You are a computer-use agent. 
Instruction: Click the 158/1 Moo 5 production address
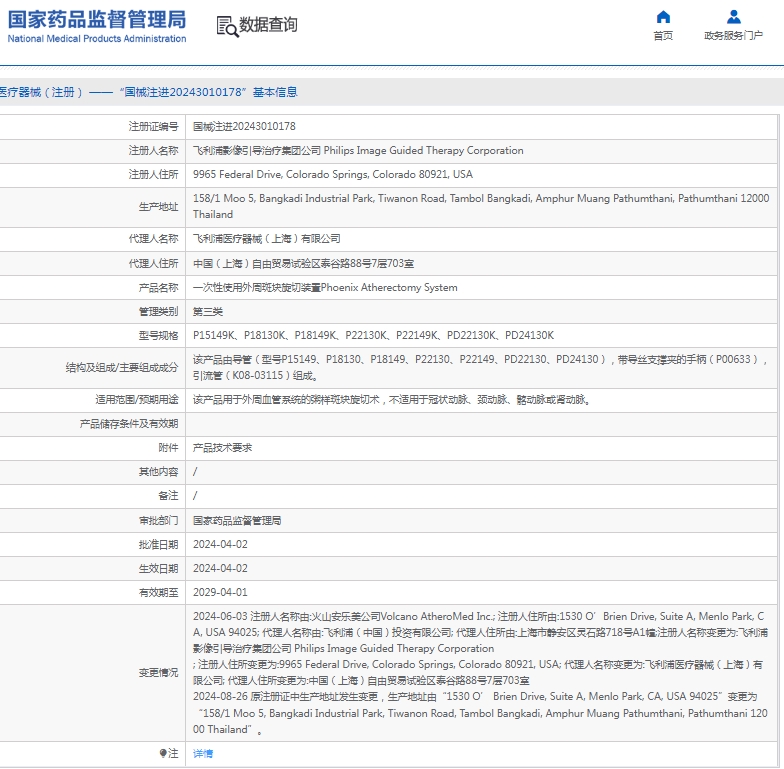pyautogui.click(x=481, y=206)
